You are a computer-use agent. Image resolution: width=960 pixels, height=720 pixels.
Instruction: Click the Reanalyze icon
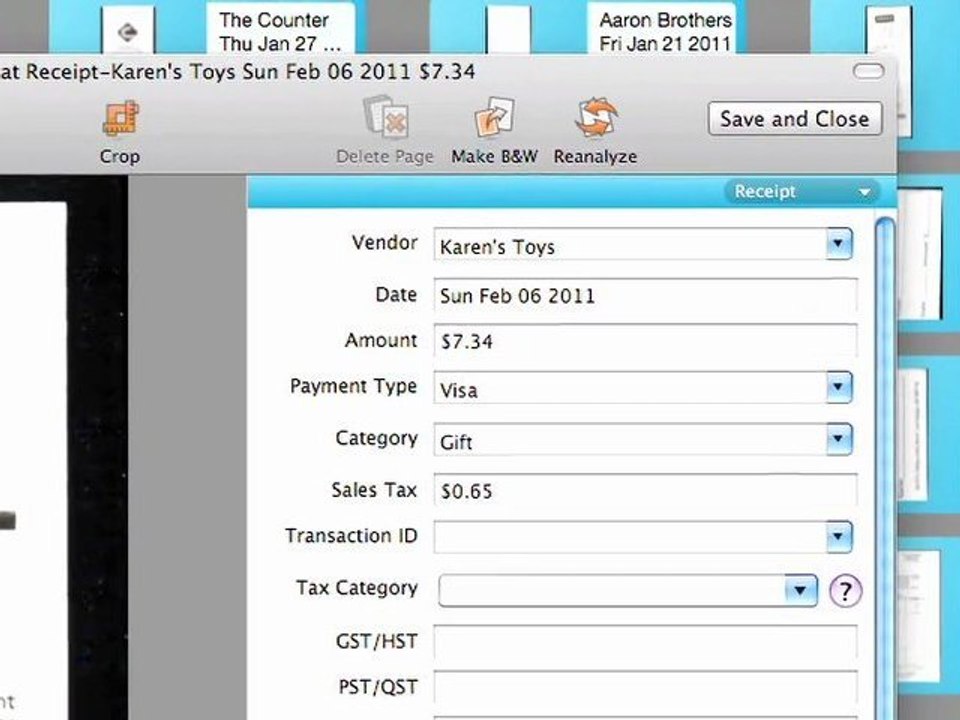[596, 116]
